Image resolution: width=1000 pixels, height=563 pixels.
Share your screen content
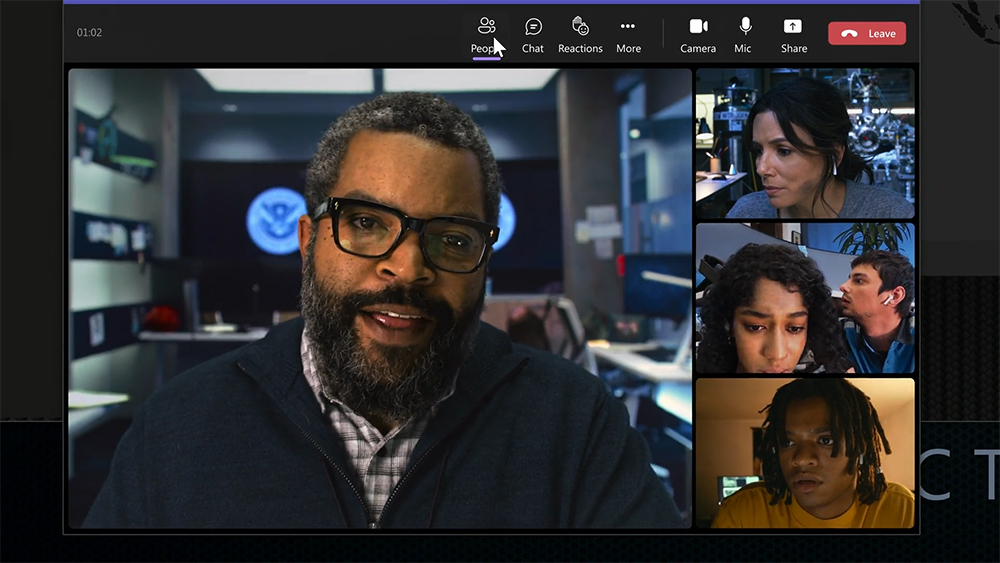793,35
